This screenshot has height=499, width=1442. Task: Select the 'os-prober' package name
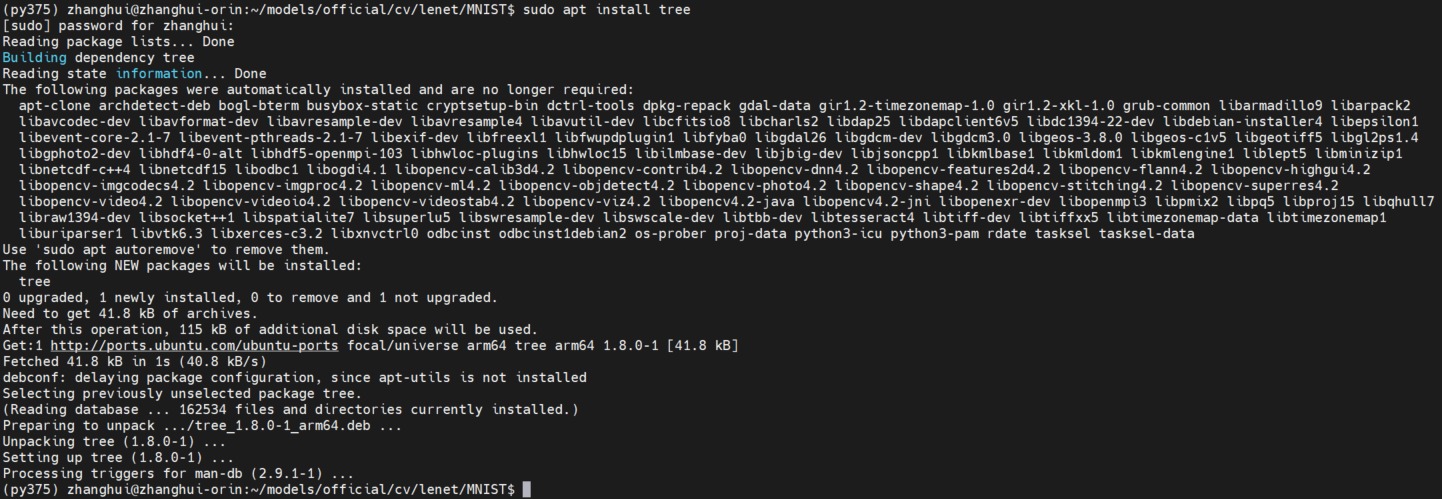pyautogui.click(x=670, y=234)
